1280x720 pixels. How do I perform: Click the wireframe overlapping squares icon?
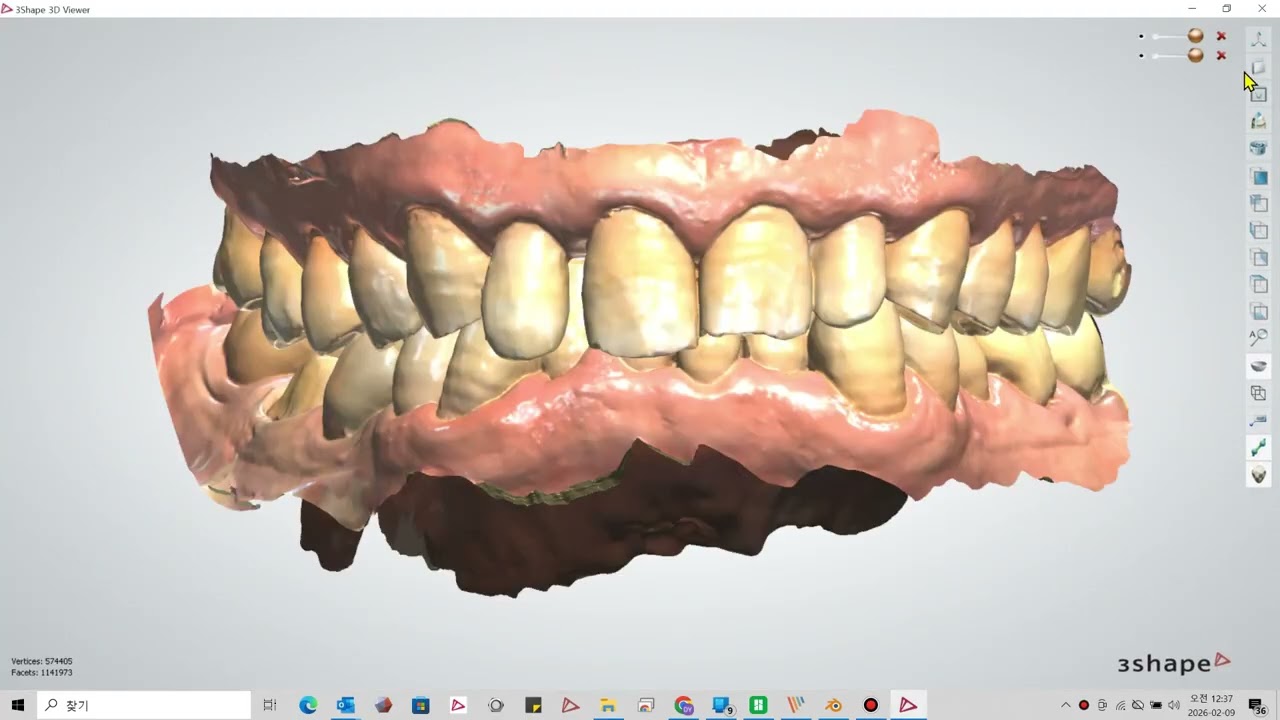point(1258,393)
